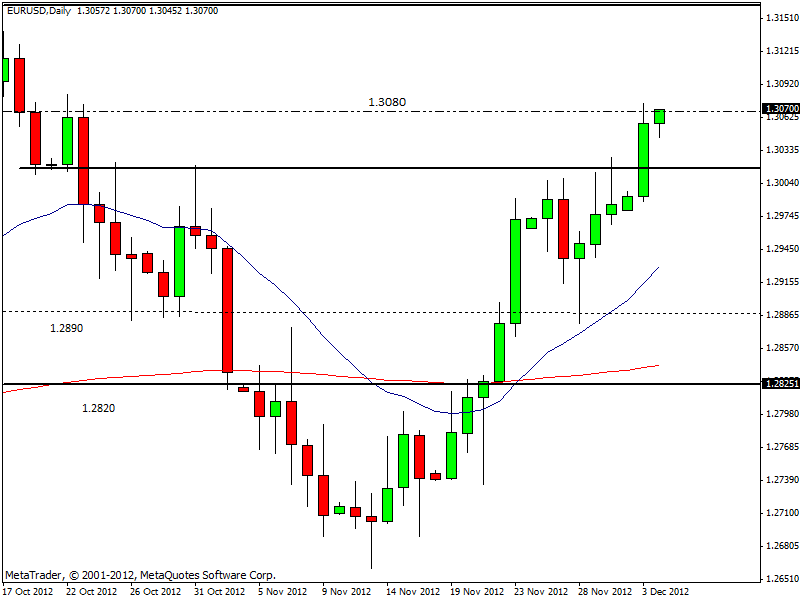Click the current price tag 1.30700

(780, 109)
